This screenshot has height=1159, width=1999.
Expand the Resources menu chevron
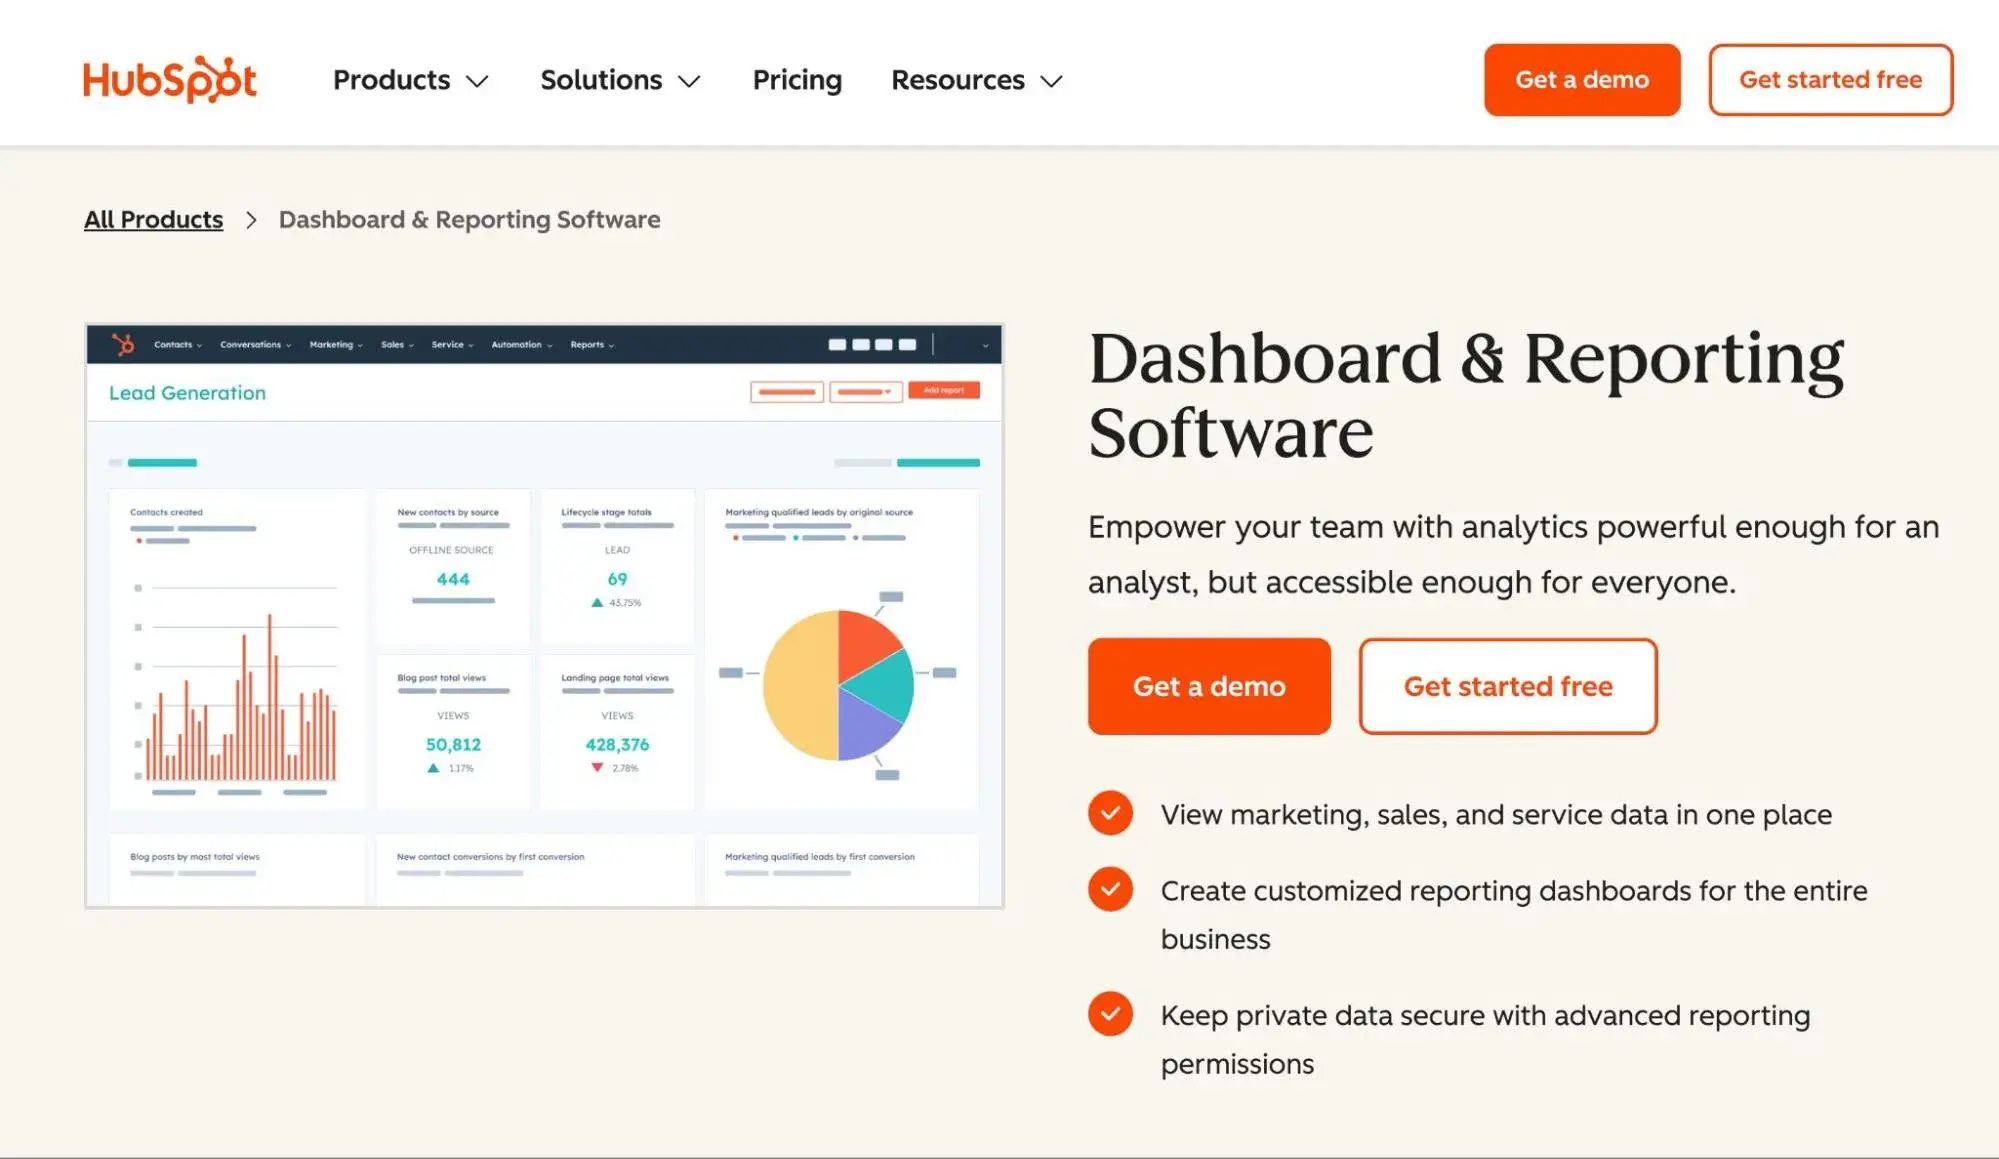point(1051,81)
